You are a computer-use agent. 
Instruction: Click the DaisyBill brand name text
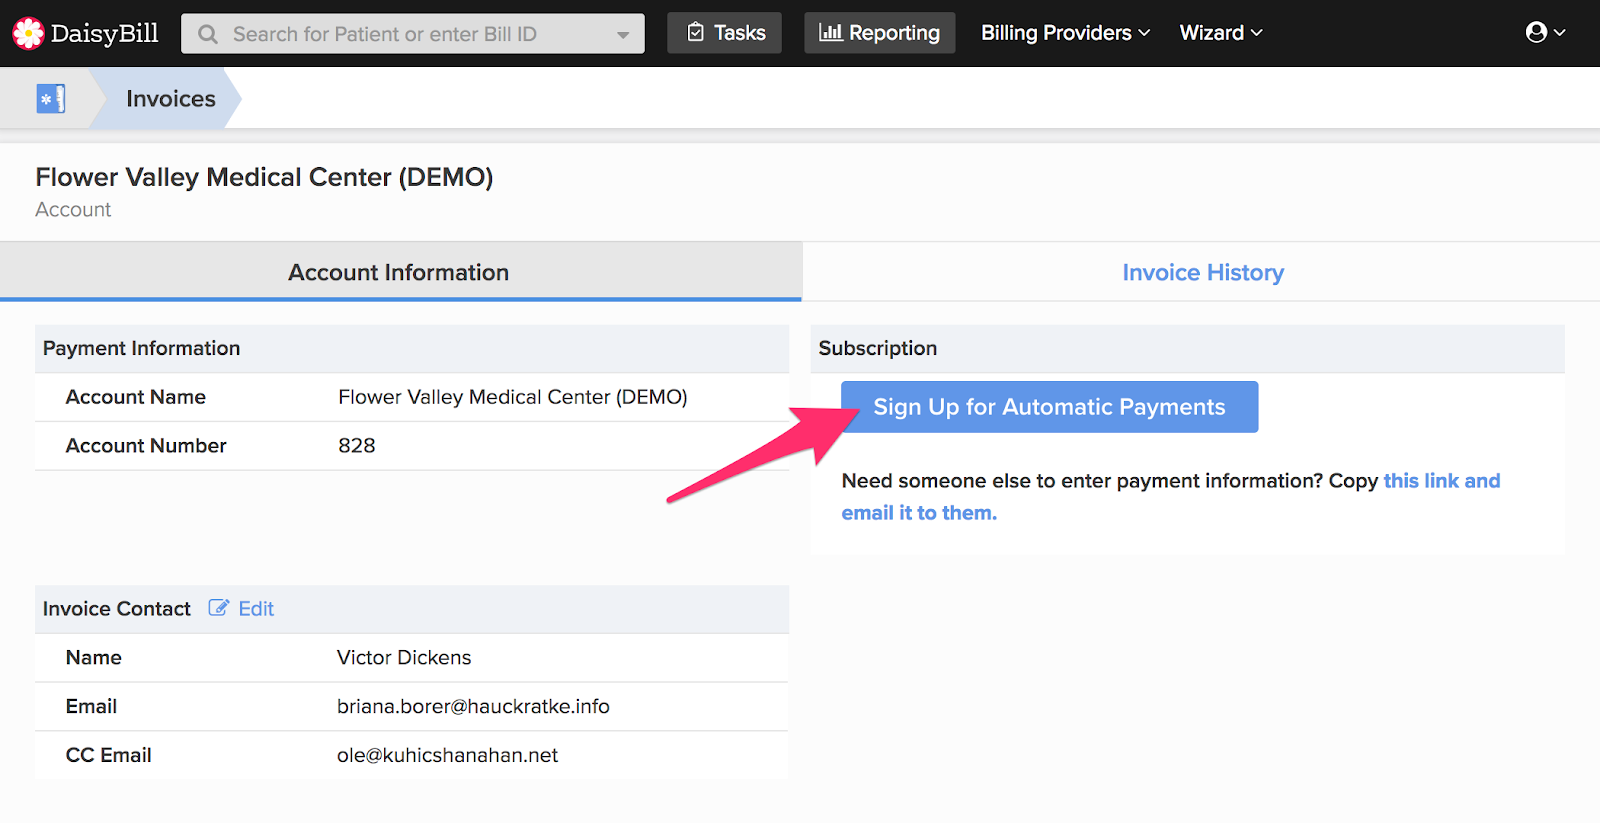(105, 33)
